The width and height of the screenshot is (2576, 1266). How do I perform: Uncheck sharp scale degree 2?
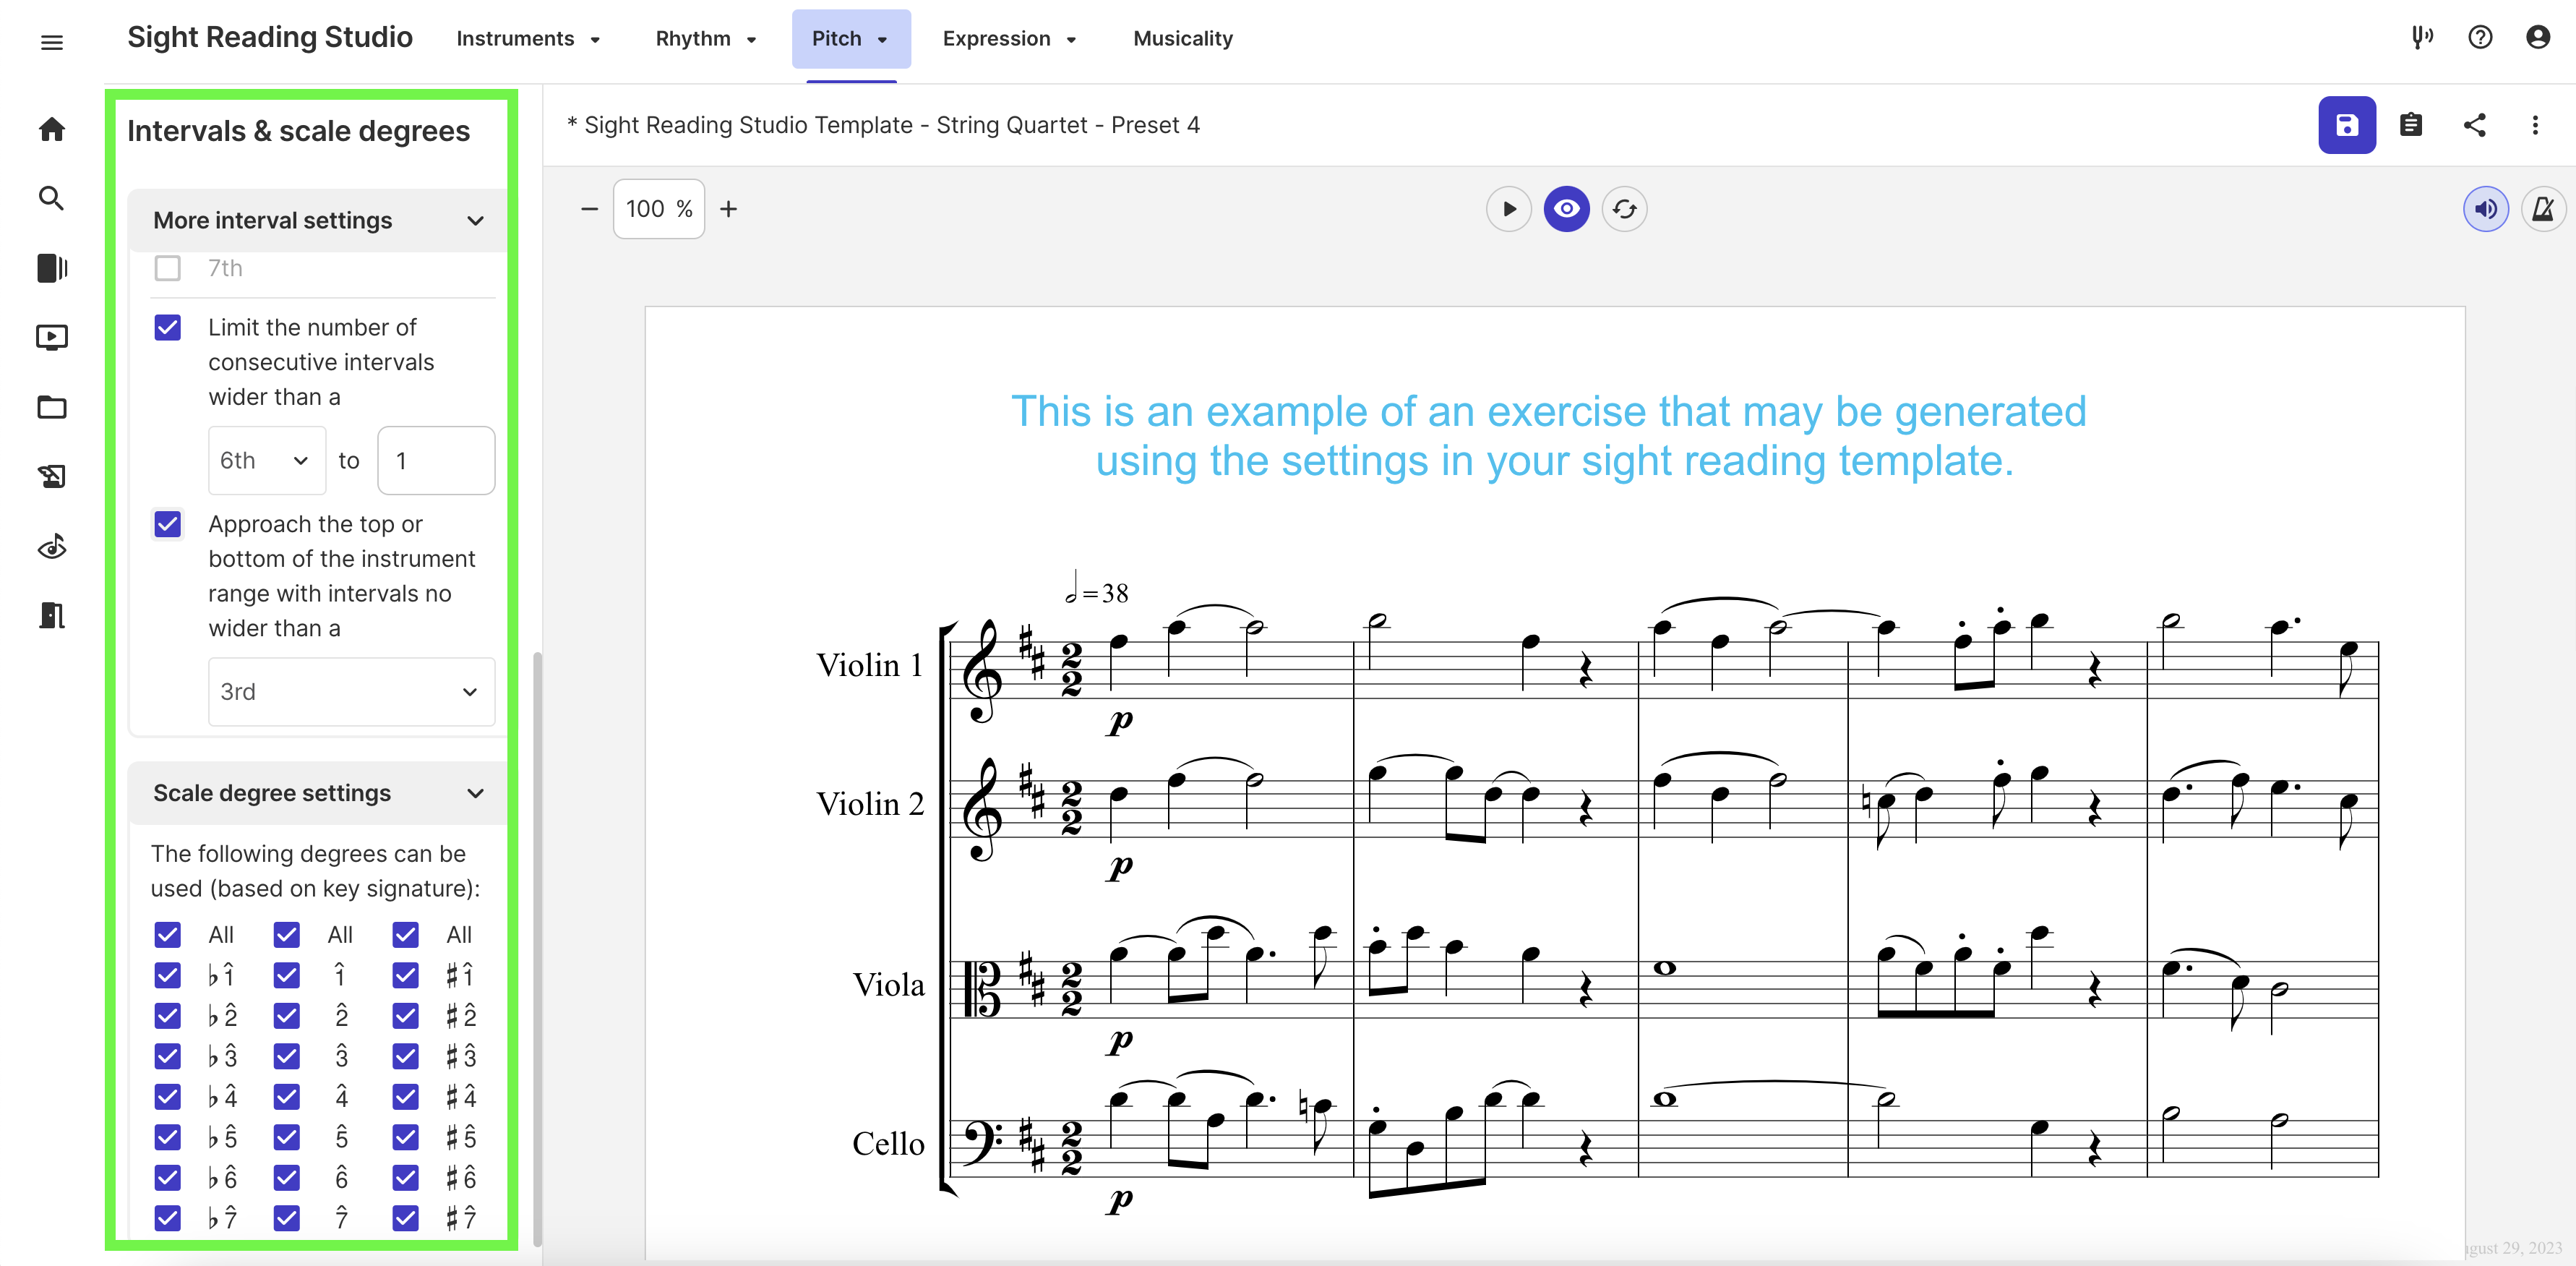pyautogui.click(x=406, y=1016)
